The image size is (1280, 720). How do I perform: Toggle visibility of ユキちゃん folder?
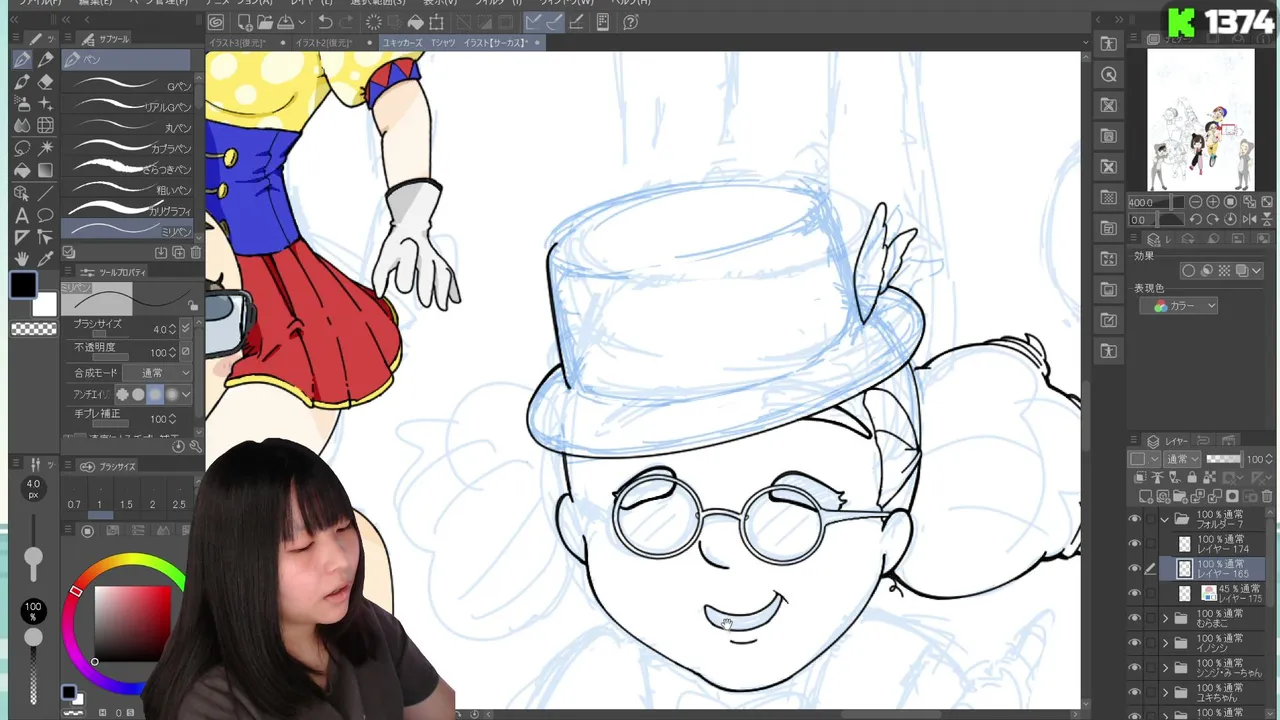point(1134,692)
